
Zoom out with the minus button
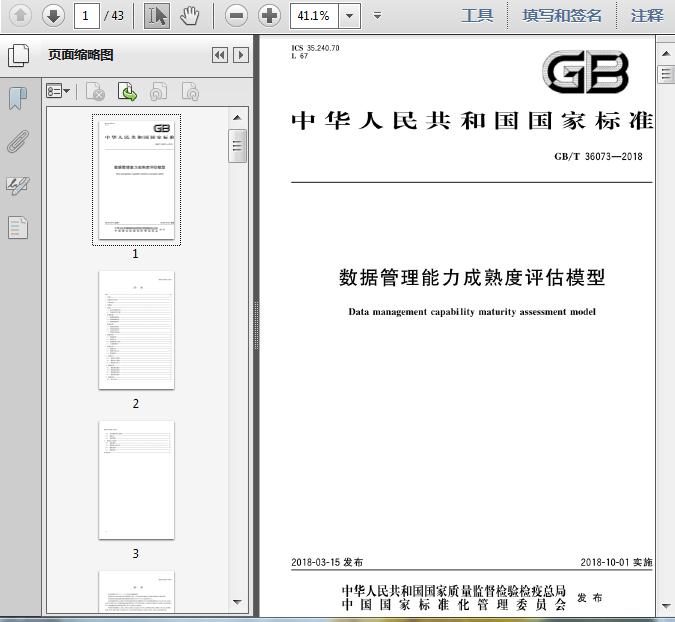[x=236, y=16]
